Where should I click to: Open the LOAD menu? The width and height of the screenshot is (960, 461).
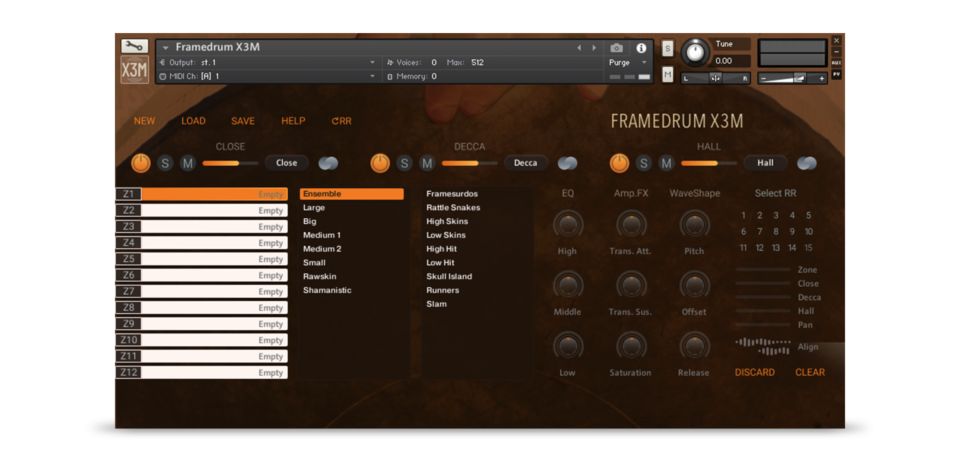click(x=193, y=121)
